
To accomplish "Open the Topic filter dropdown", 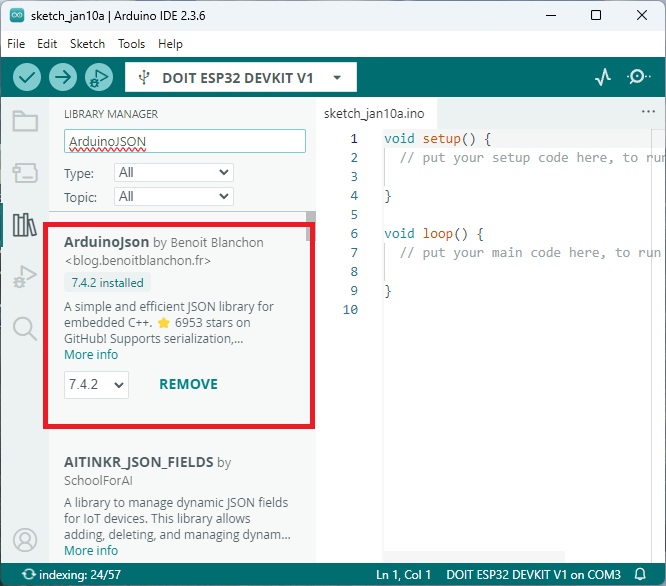I will (174, 197).
